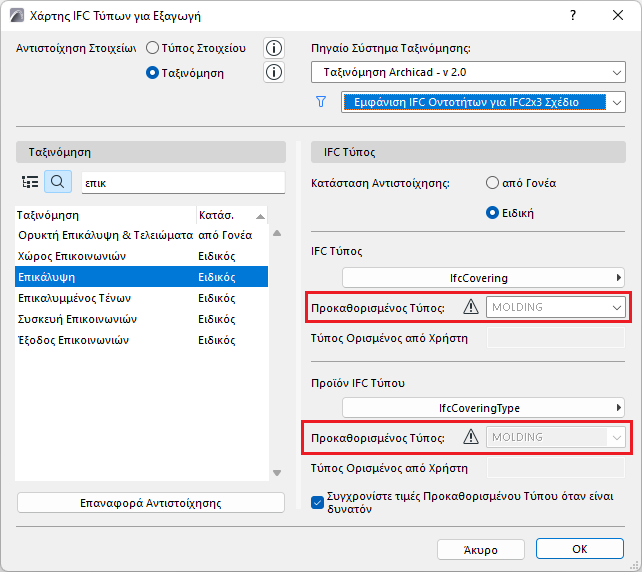
Task: Open the IfcCovering type selector
Action: point(484,278)
